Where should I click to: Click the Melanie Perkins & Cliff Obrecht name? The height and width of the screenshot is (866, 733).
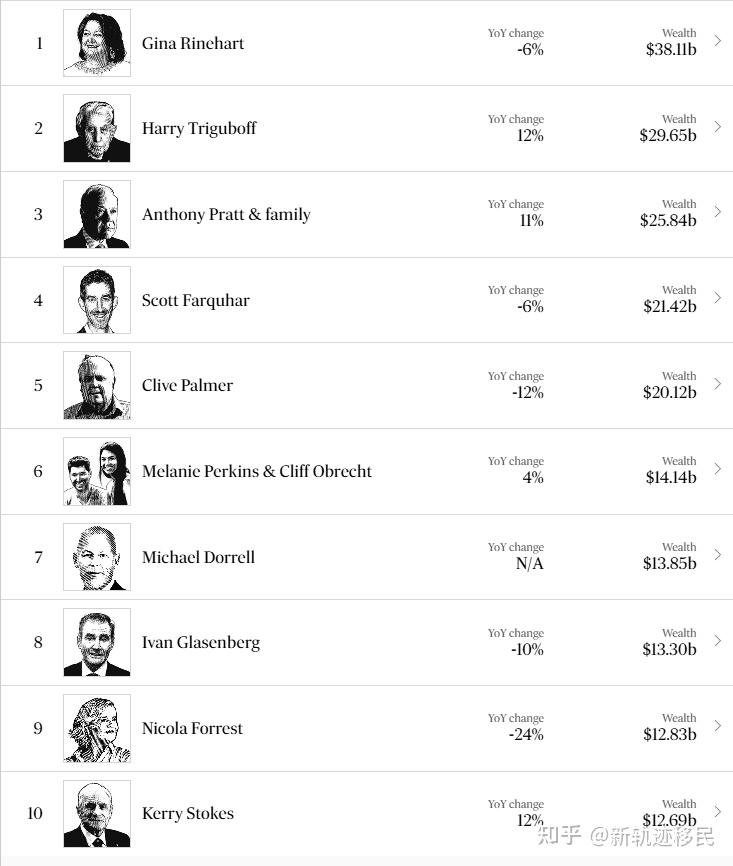(x=257, y=472)
